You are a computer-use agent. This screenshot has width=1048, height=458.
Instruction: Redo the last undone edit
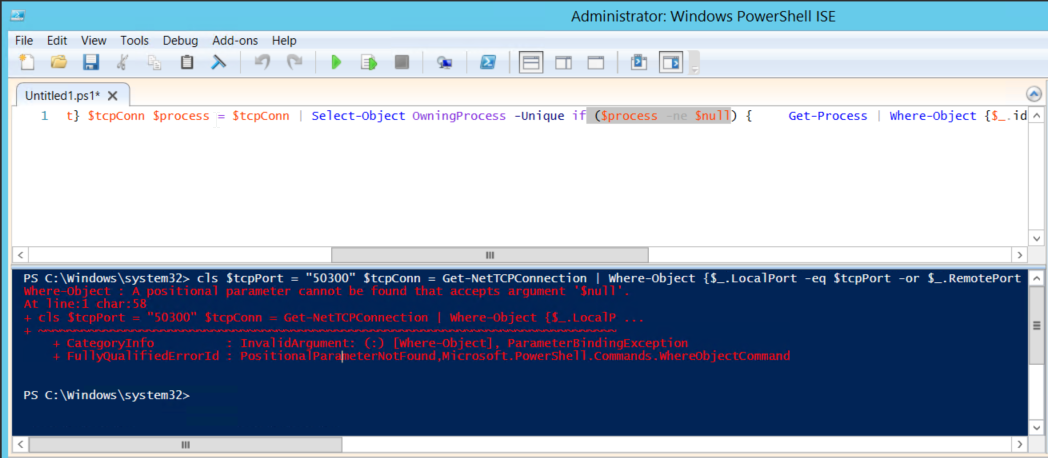point(295,63)
